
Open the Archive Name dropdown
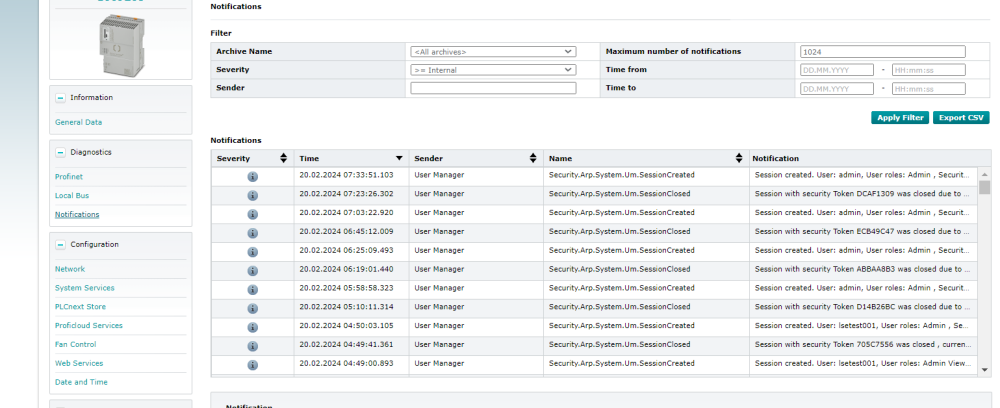click(493, 52)
